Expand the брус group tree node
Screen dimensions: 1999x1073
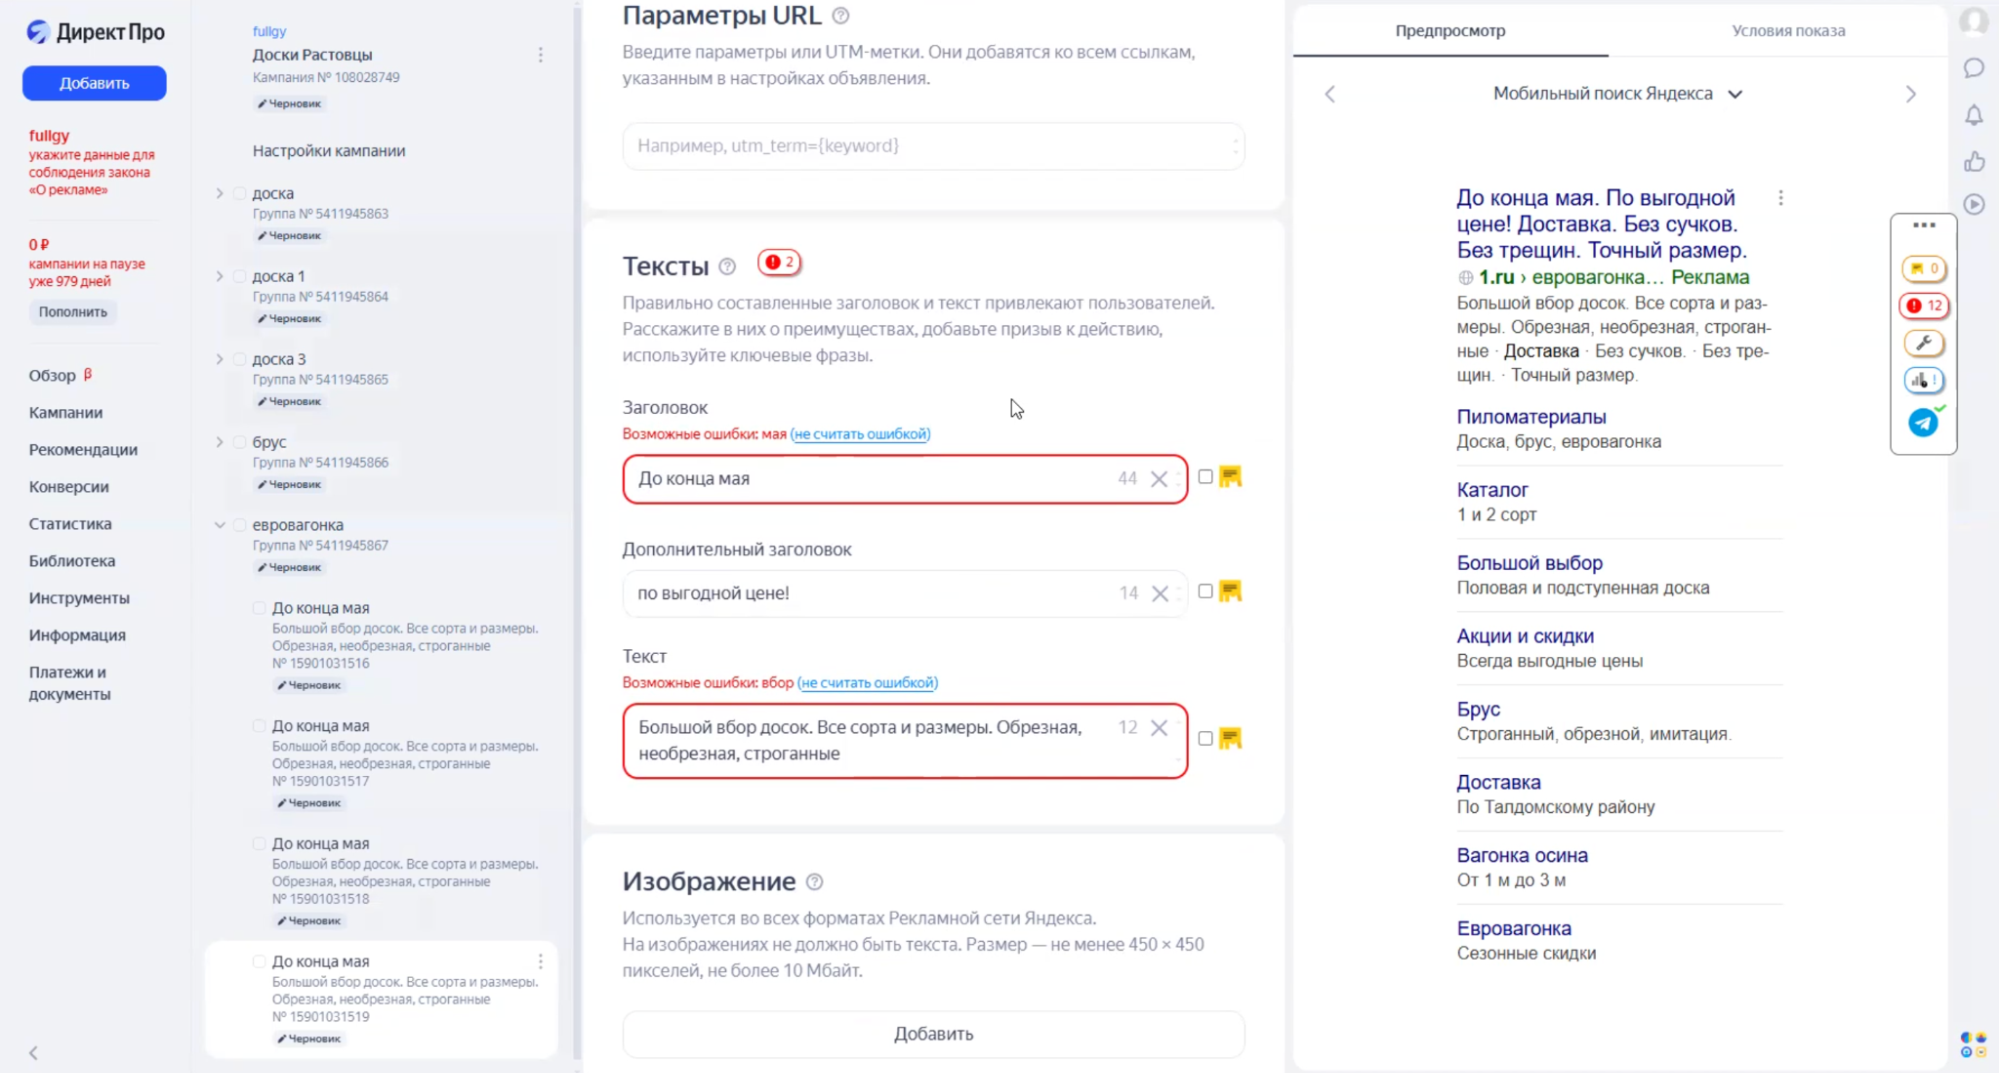219,442
